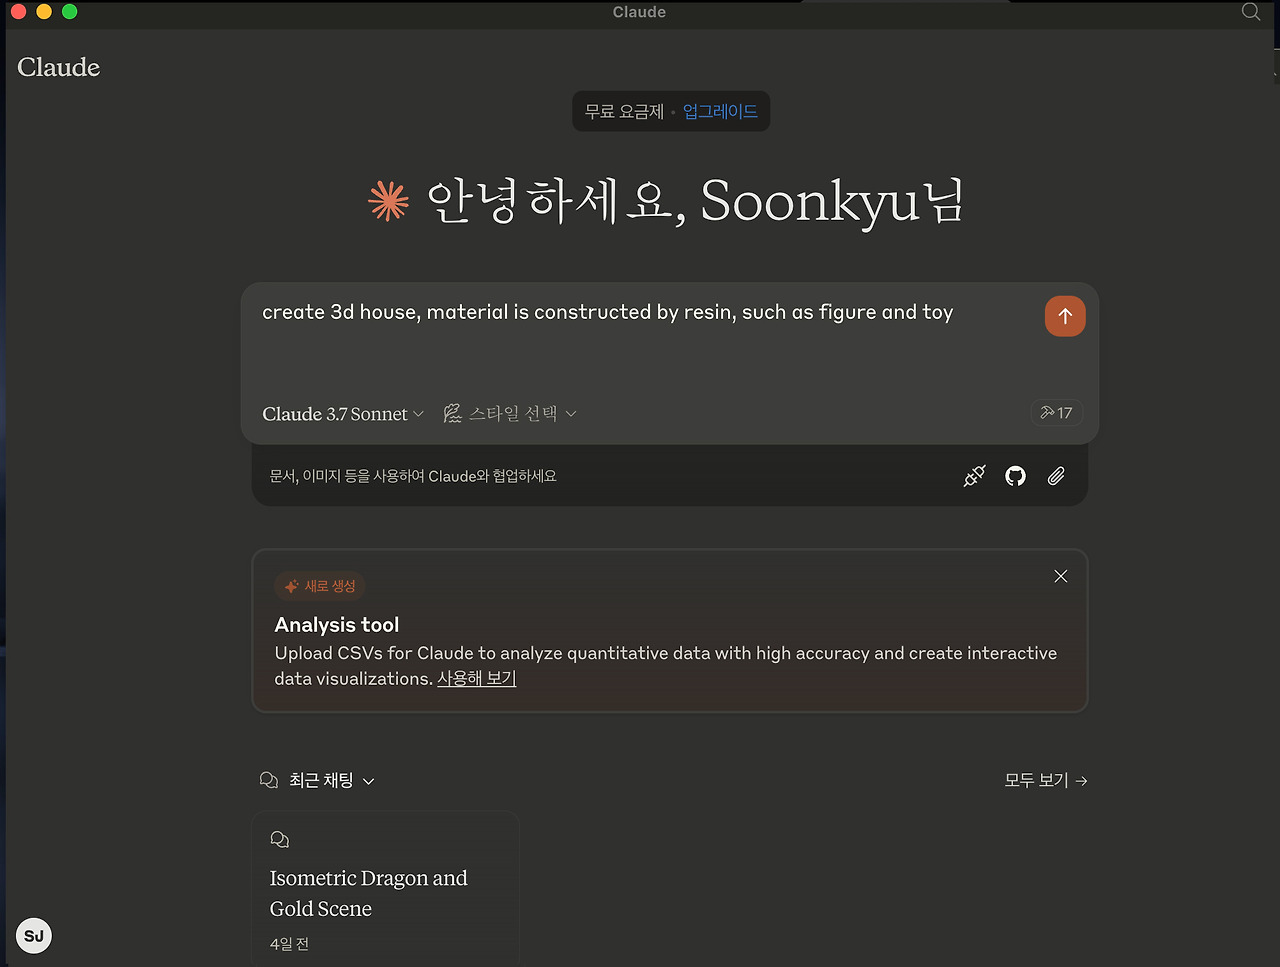Focus the prompt text input field
Viewport: 1280px width, 967px height.
[645, 340]
